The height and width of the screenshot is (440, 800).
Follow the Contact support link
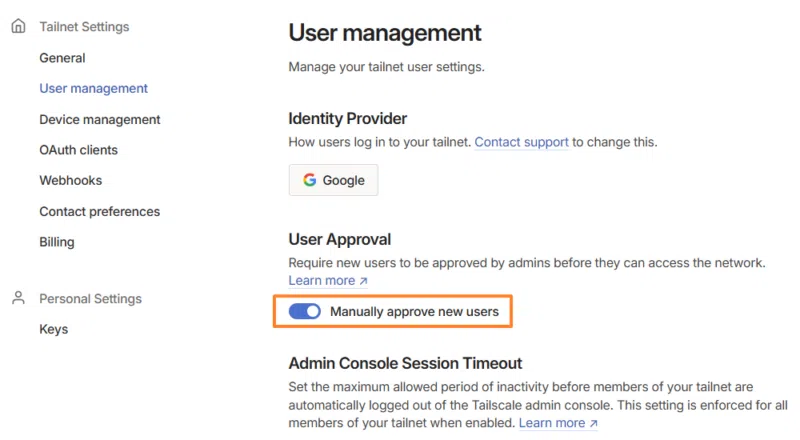[521, 142]
